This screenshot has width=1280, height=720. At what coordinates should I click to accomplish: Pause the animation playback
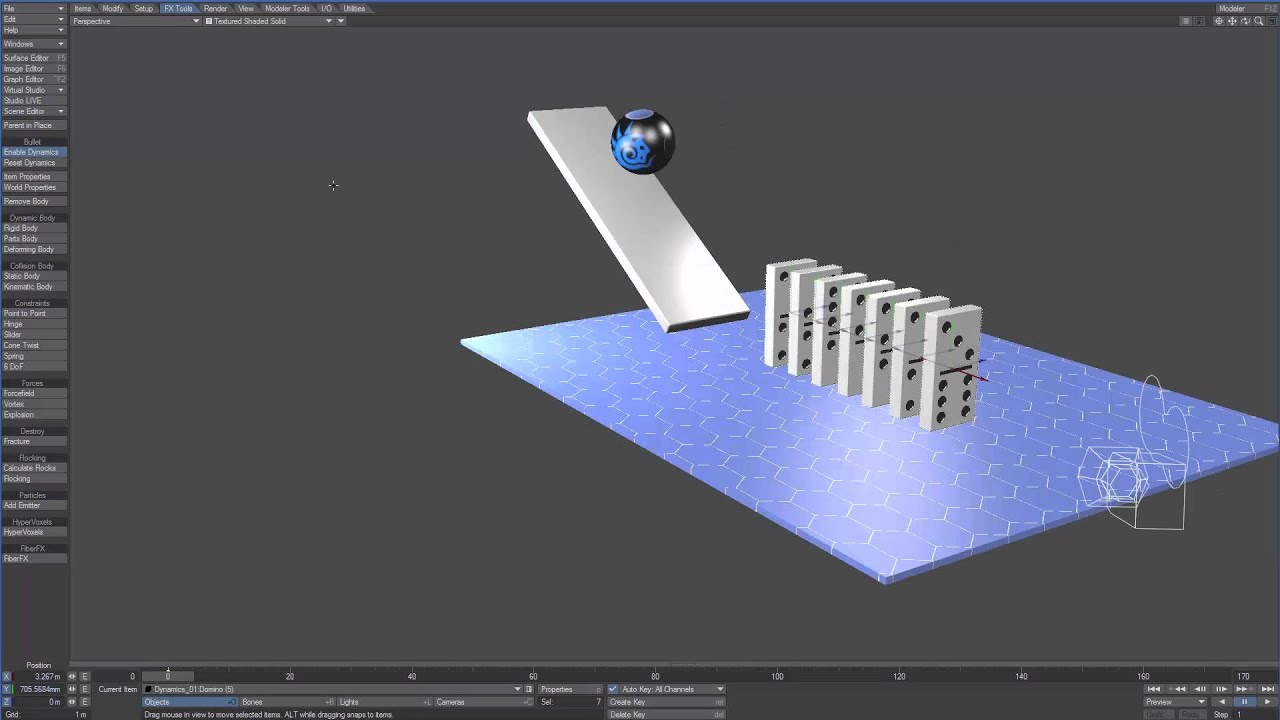pyautogui.click(x=1245, y=702)
